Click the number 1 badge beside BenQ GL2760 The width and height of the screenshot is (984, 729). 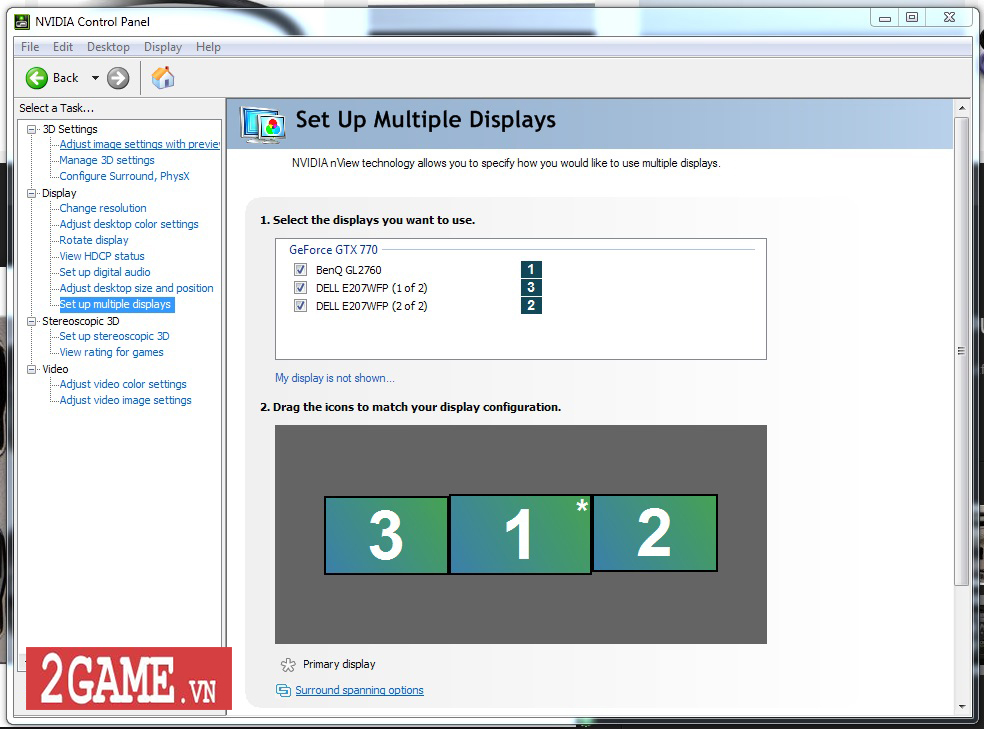coord(531,270)
